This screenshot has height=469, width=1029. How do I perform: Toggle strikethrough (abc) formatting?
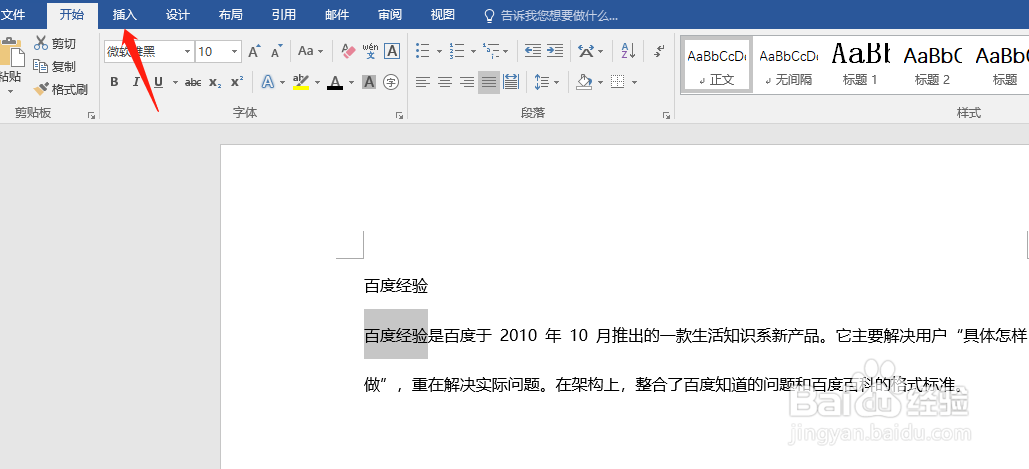tap(193, 82)
